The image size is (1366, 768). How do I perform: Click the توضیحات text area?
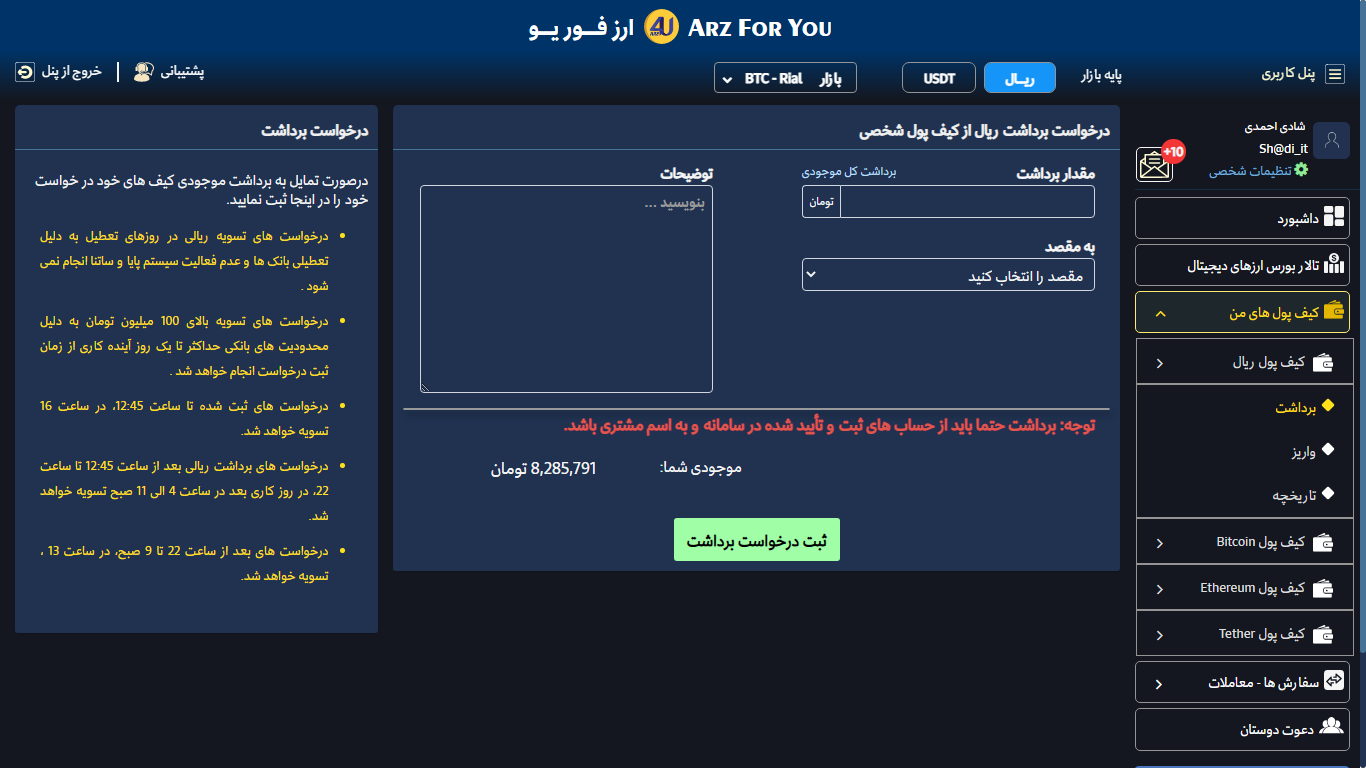pyautogui.click(x=566, y=290)
